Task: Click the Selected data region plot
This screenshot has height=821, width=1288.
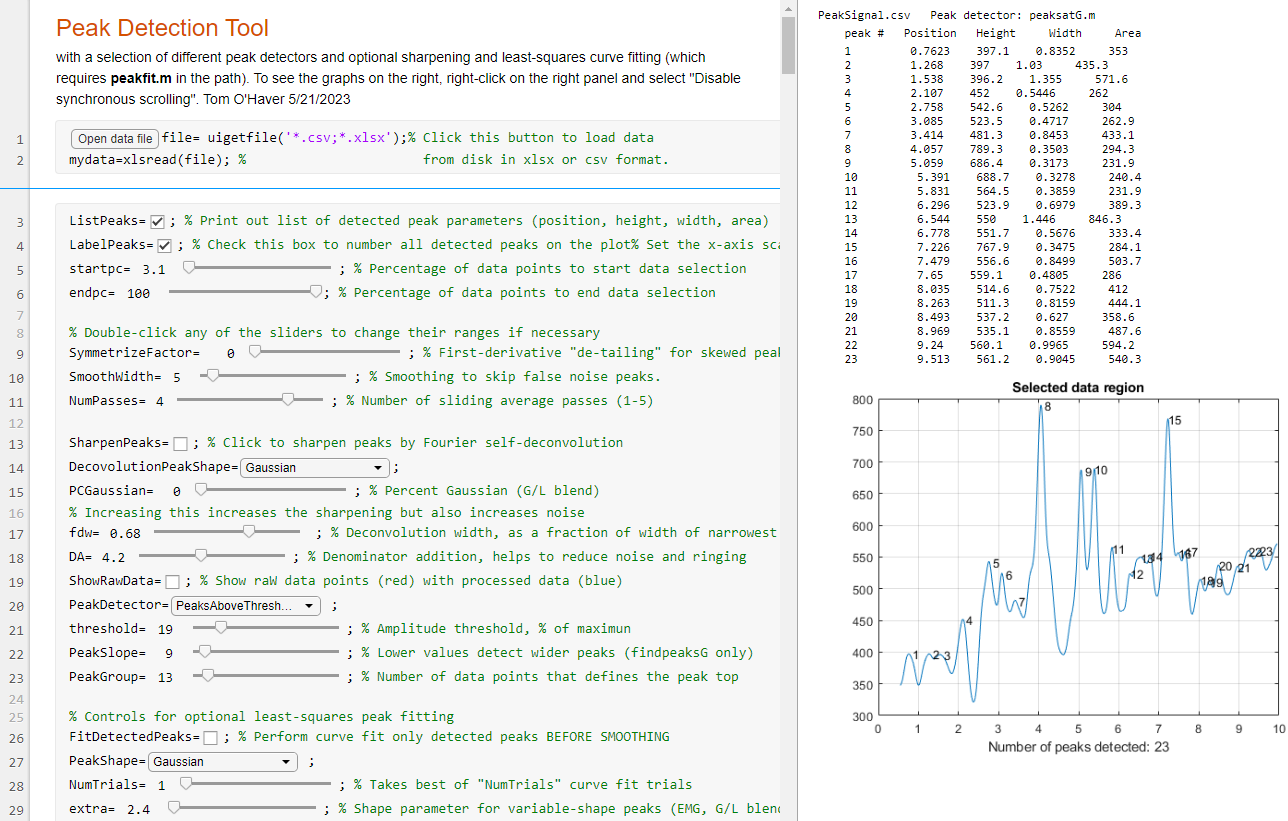Action: point(1077,558)
